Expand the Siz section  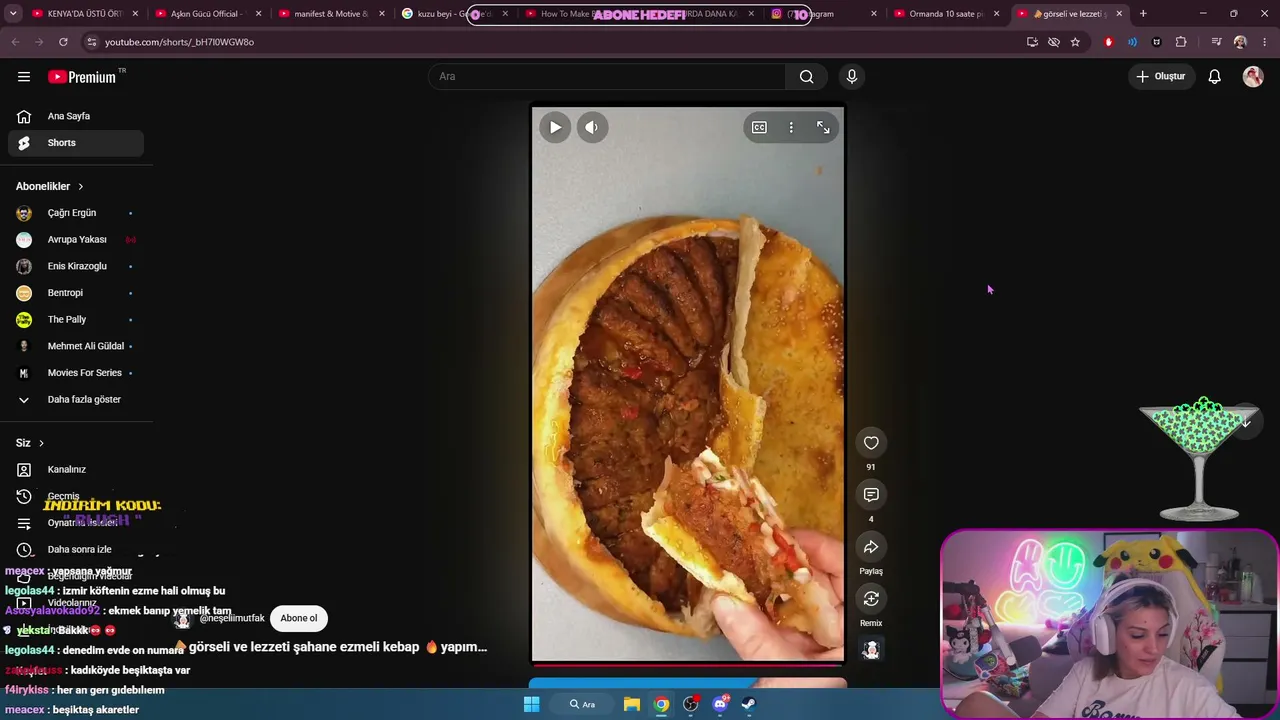pos(30,443)
